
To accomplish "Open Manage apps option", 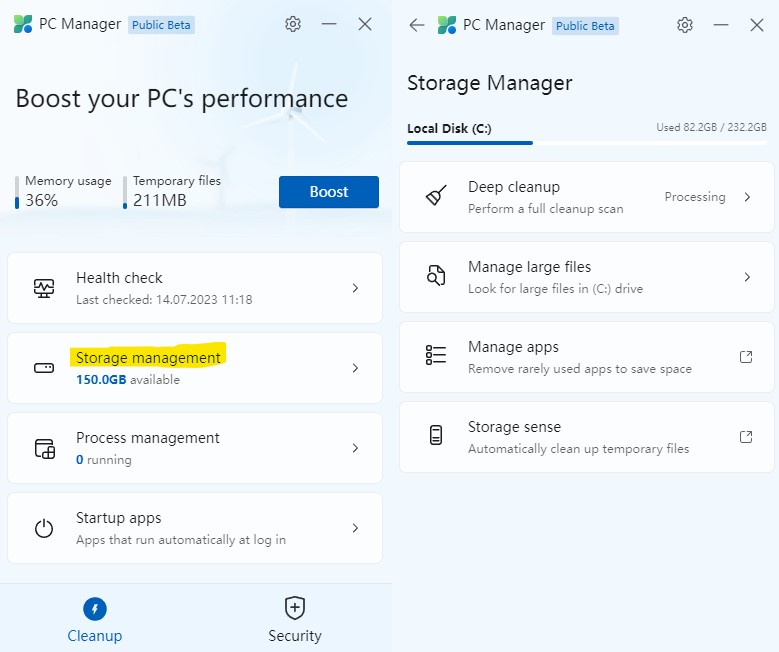I will point(587,357).
